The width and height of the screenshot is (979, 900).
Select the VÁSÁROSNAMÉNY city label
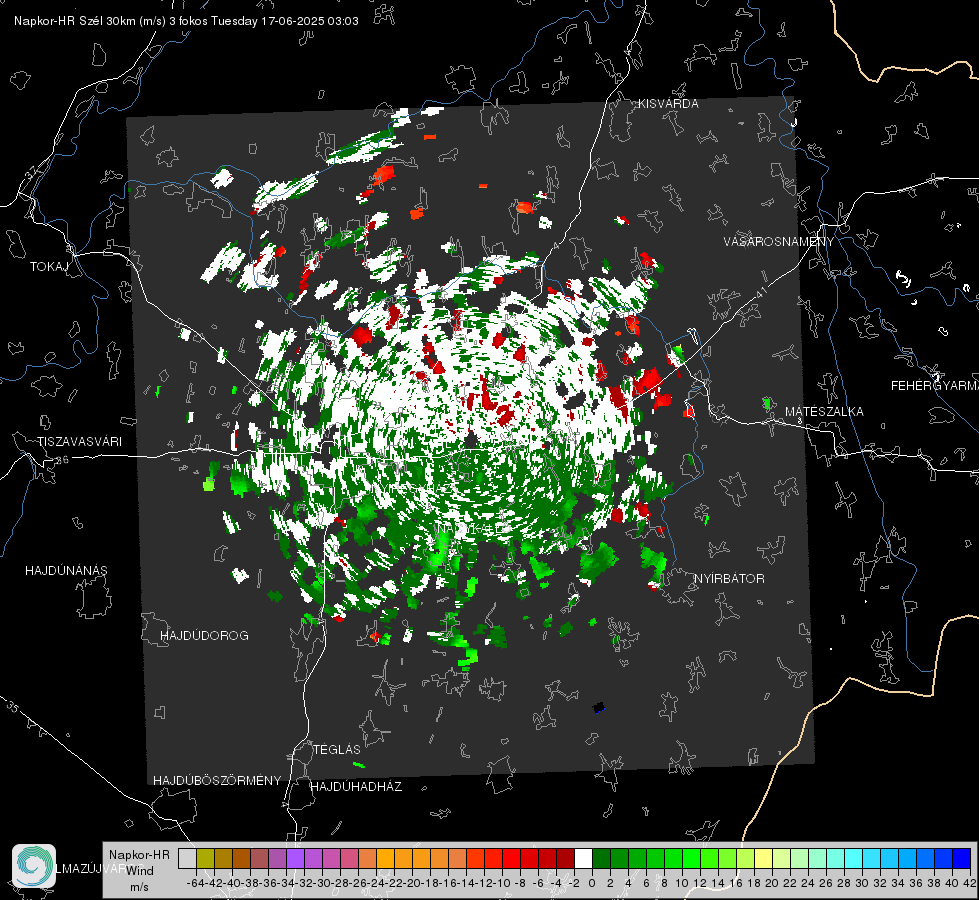(x=779, y=241)
